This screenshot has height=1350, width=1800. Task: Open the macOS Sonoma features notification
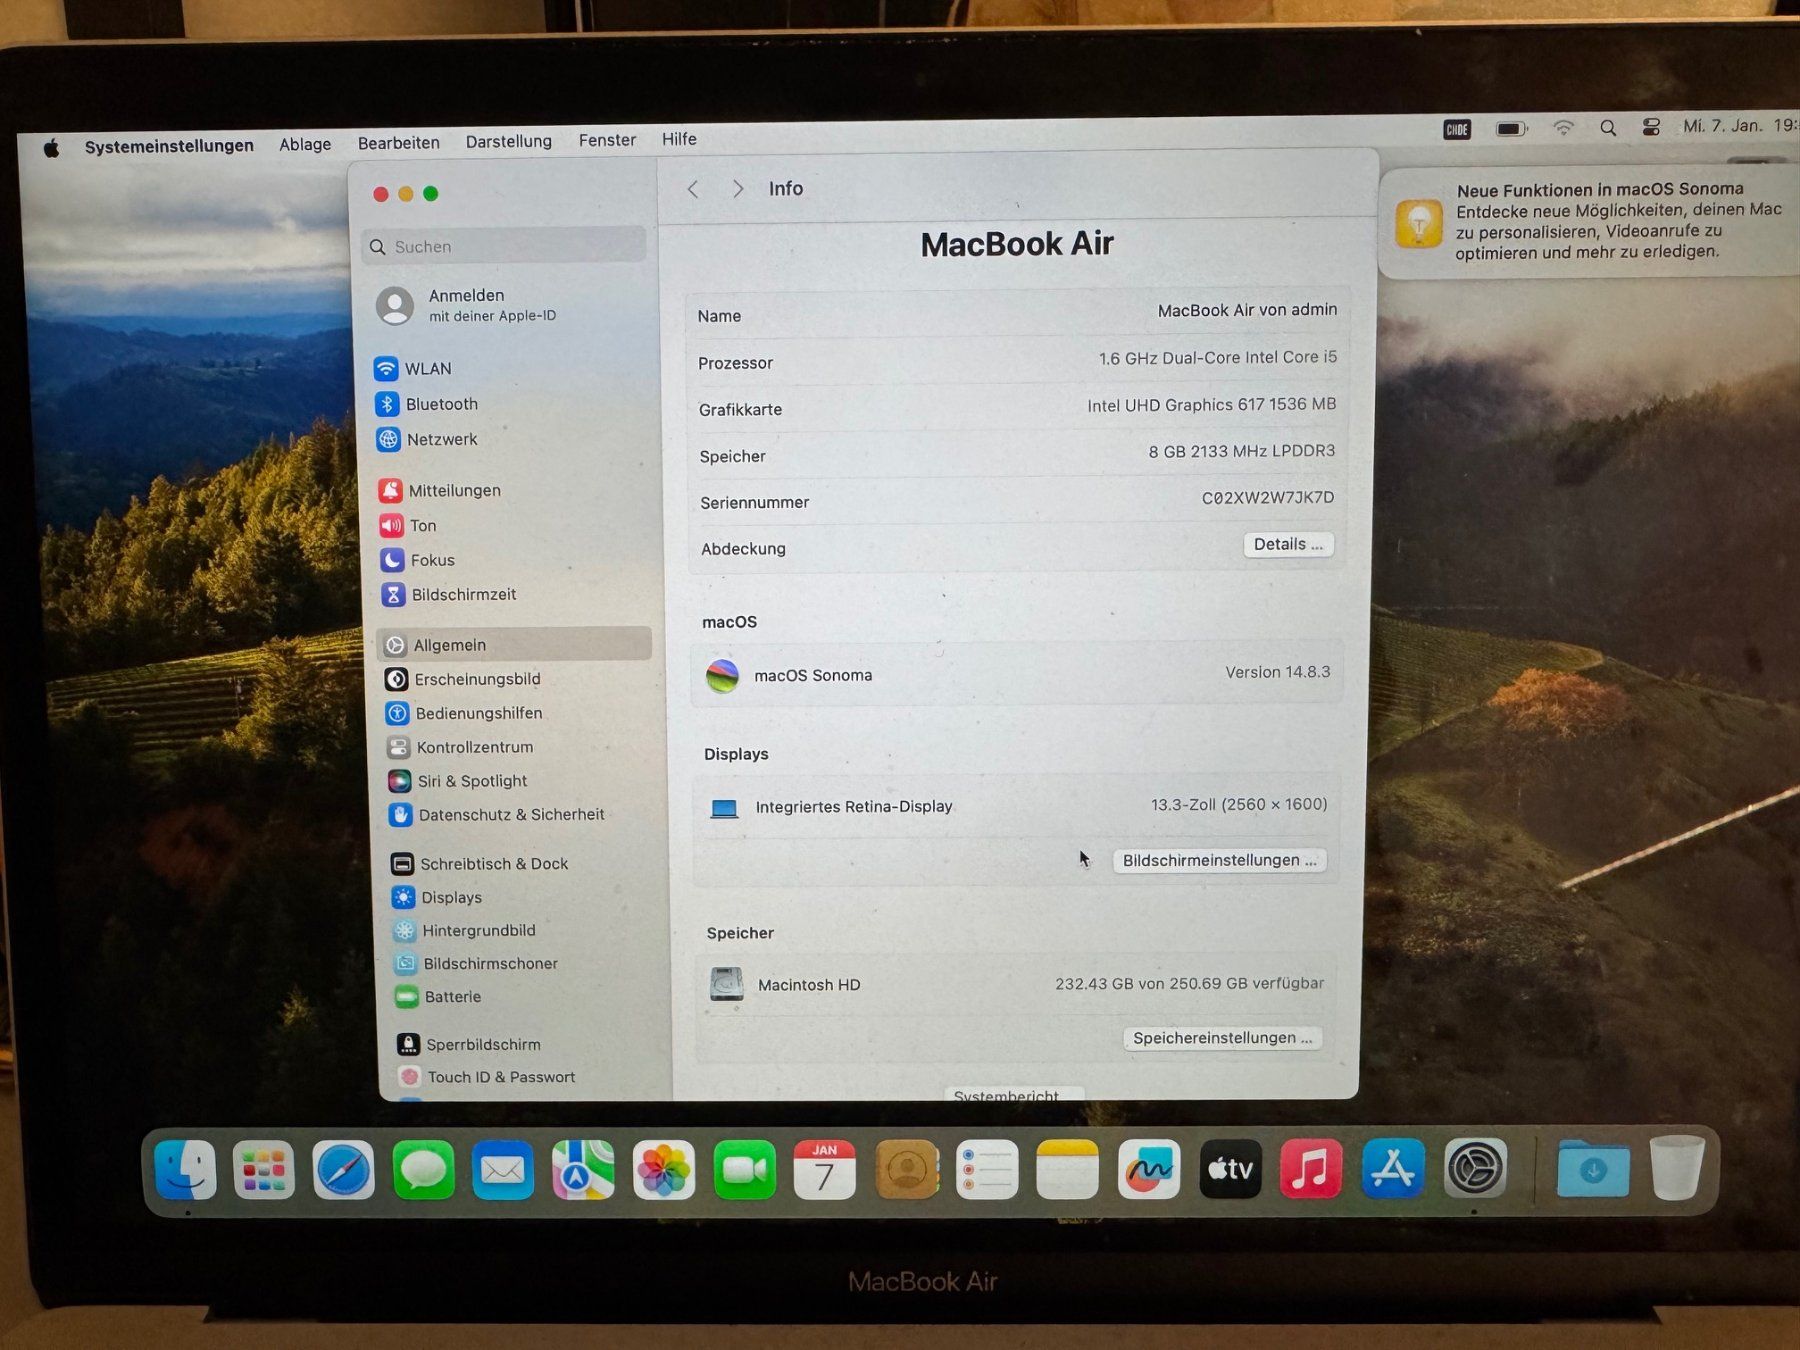point(1590,221)
